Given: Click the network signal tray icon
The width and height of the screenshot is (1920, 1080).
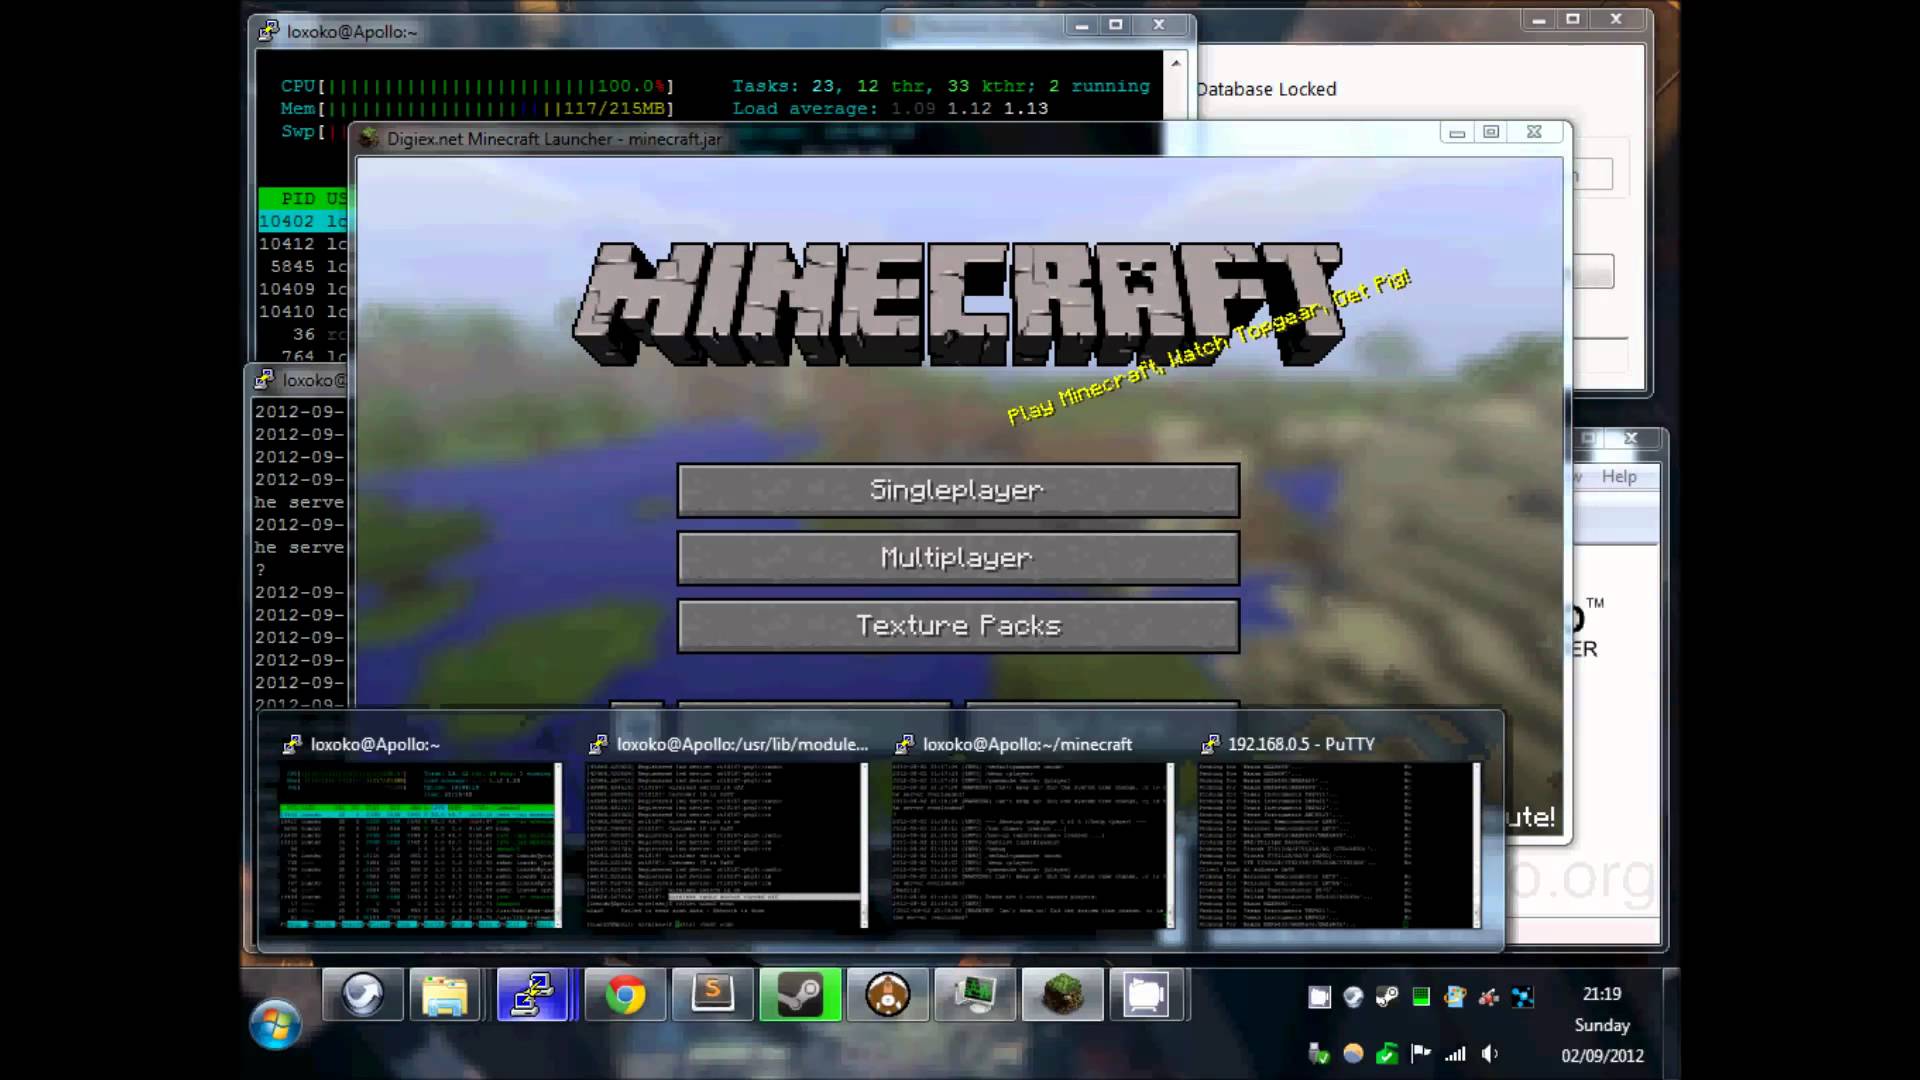Looking at the screenshot, I should point(1455,1053).
